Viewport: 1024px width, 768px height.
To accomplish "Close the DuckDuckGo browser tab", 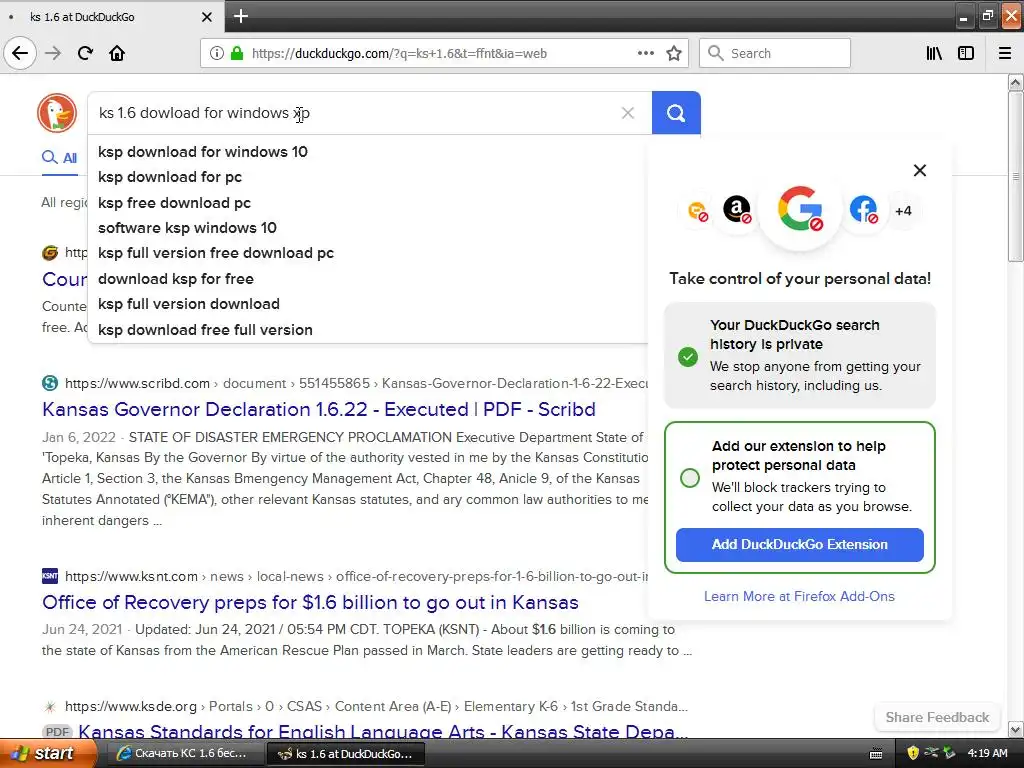I will [206, 17].
